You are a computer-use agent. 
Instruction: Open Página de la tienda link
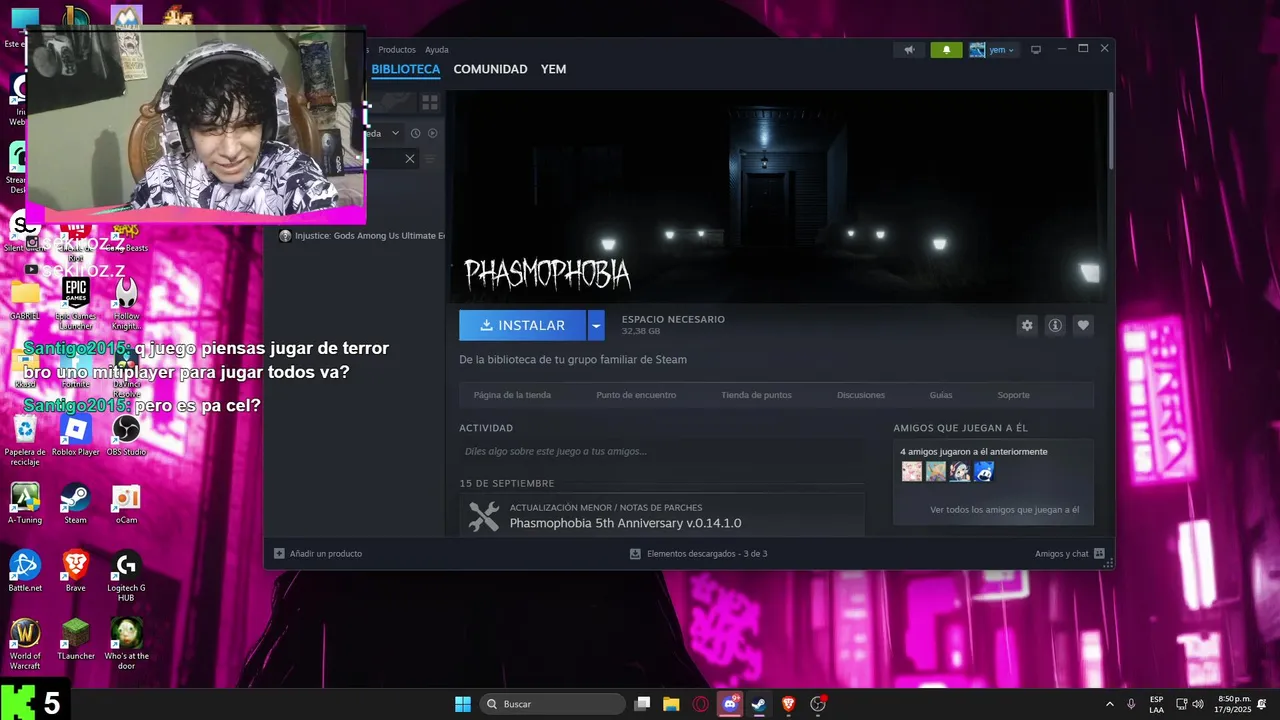point(512,395)
